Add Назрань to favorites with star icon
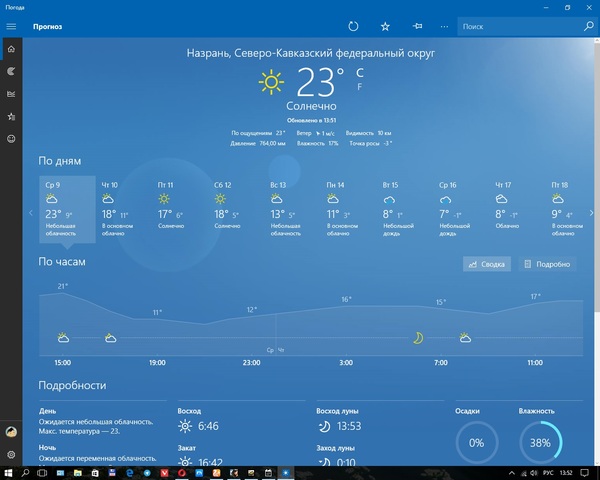600x480 pixels. (385, 26)
